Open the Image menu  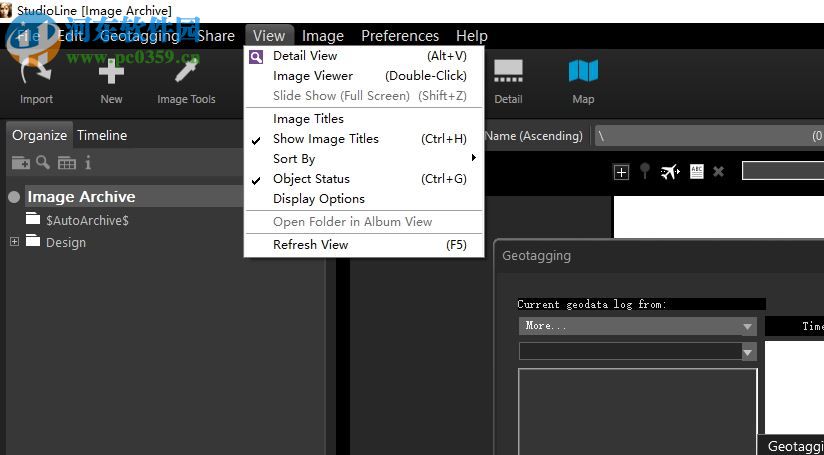pos(323,36)
